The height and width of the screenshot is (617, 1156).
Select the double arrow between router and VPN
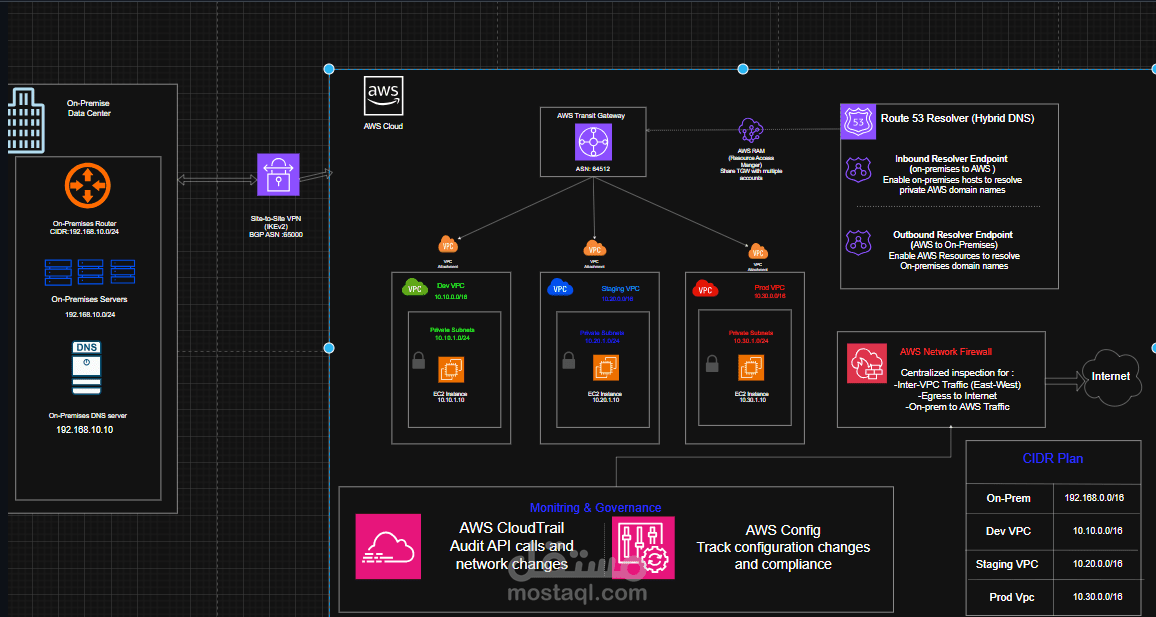click(217, 179)
